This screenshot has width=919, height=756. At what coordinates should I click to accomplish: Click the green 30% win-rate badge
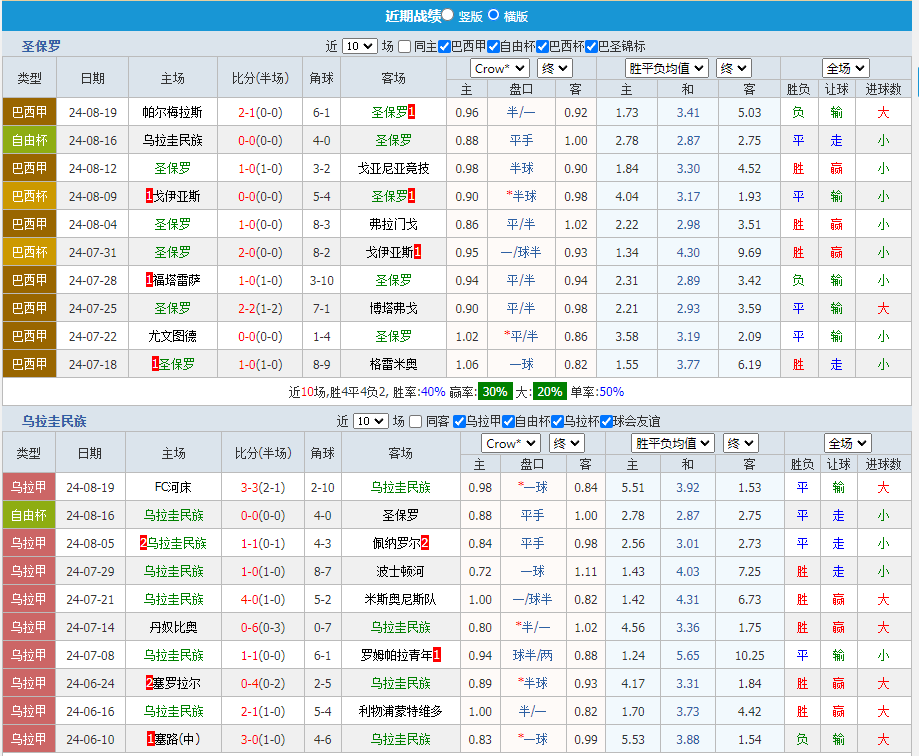click(494, 392)
